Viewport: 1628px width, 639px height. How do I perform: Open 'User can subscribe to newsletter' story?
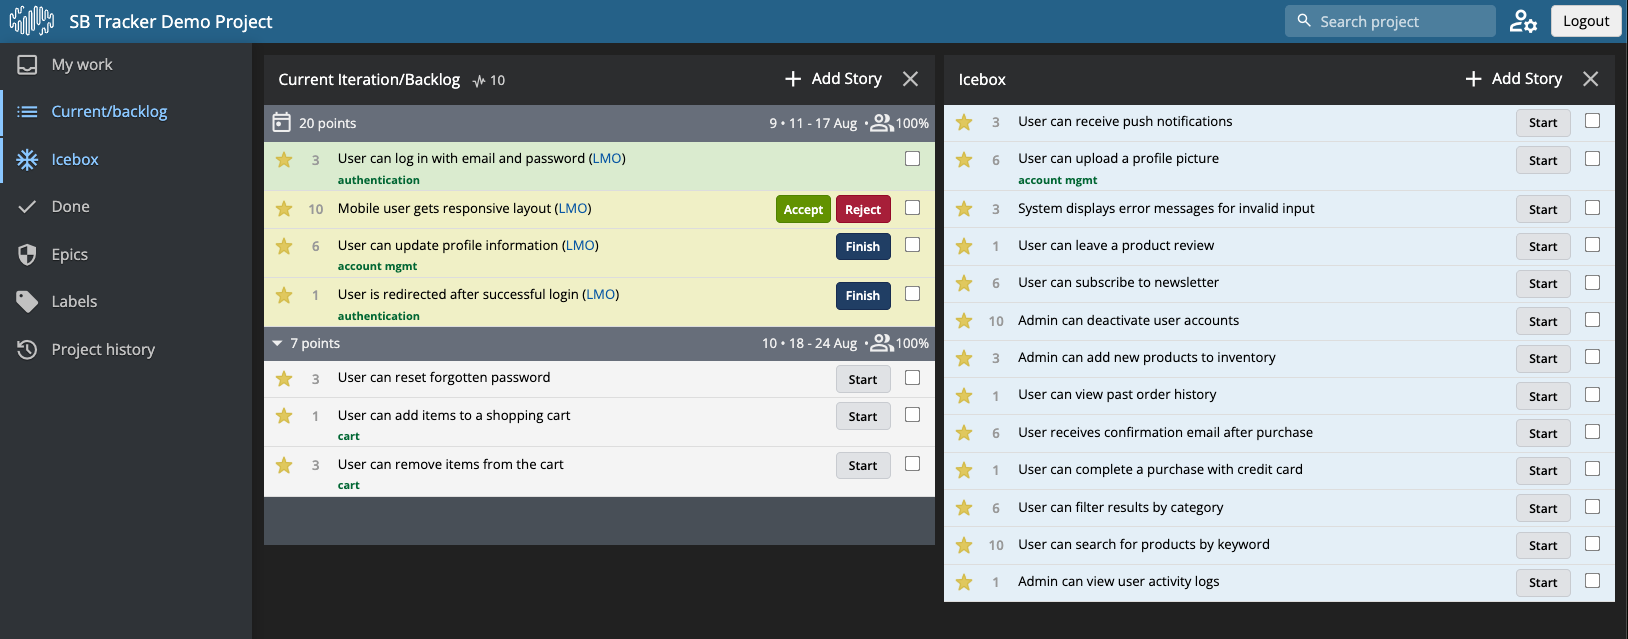point(1118,282)
